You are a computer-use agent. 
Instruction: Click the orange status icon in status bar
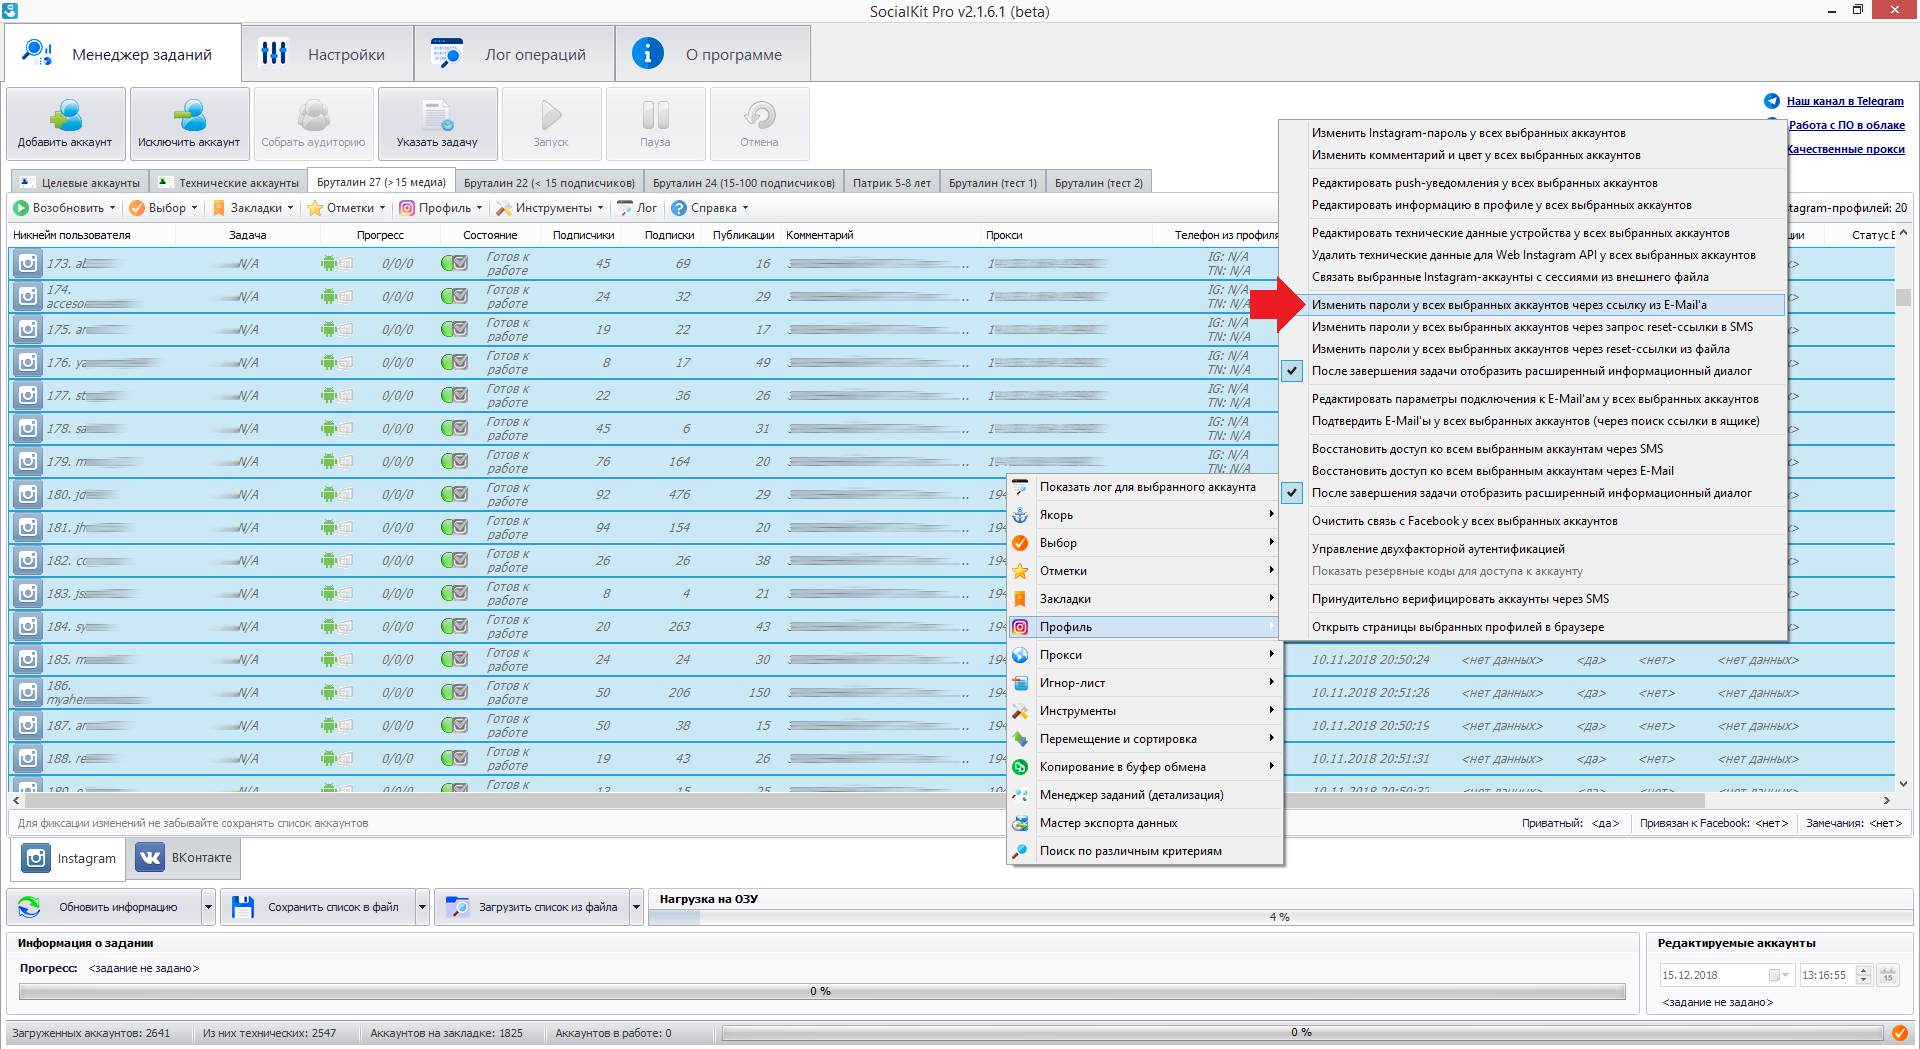pyautogui.click(x=1899, y=1033)
